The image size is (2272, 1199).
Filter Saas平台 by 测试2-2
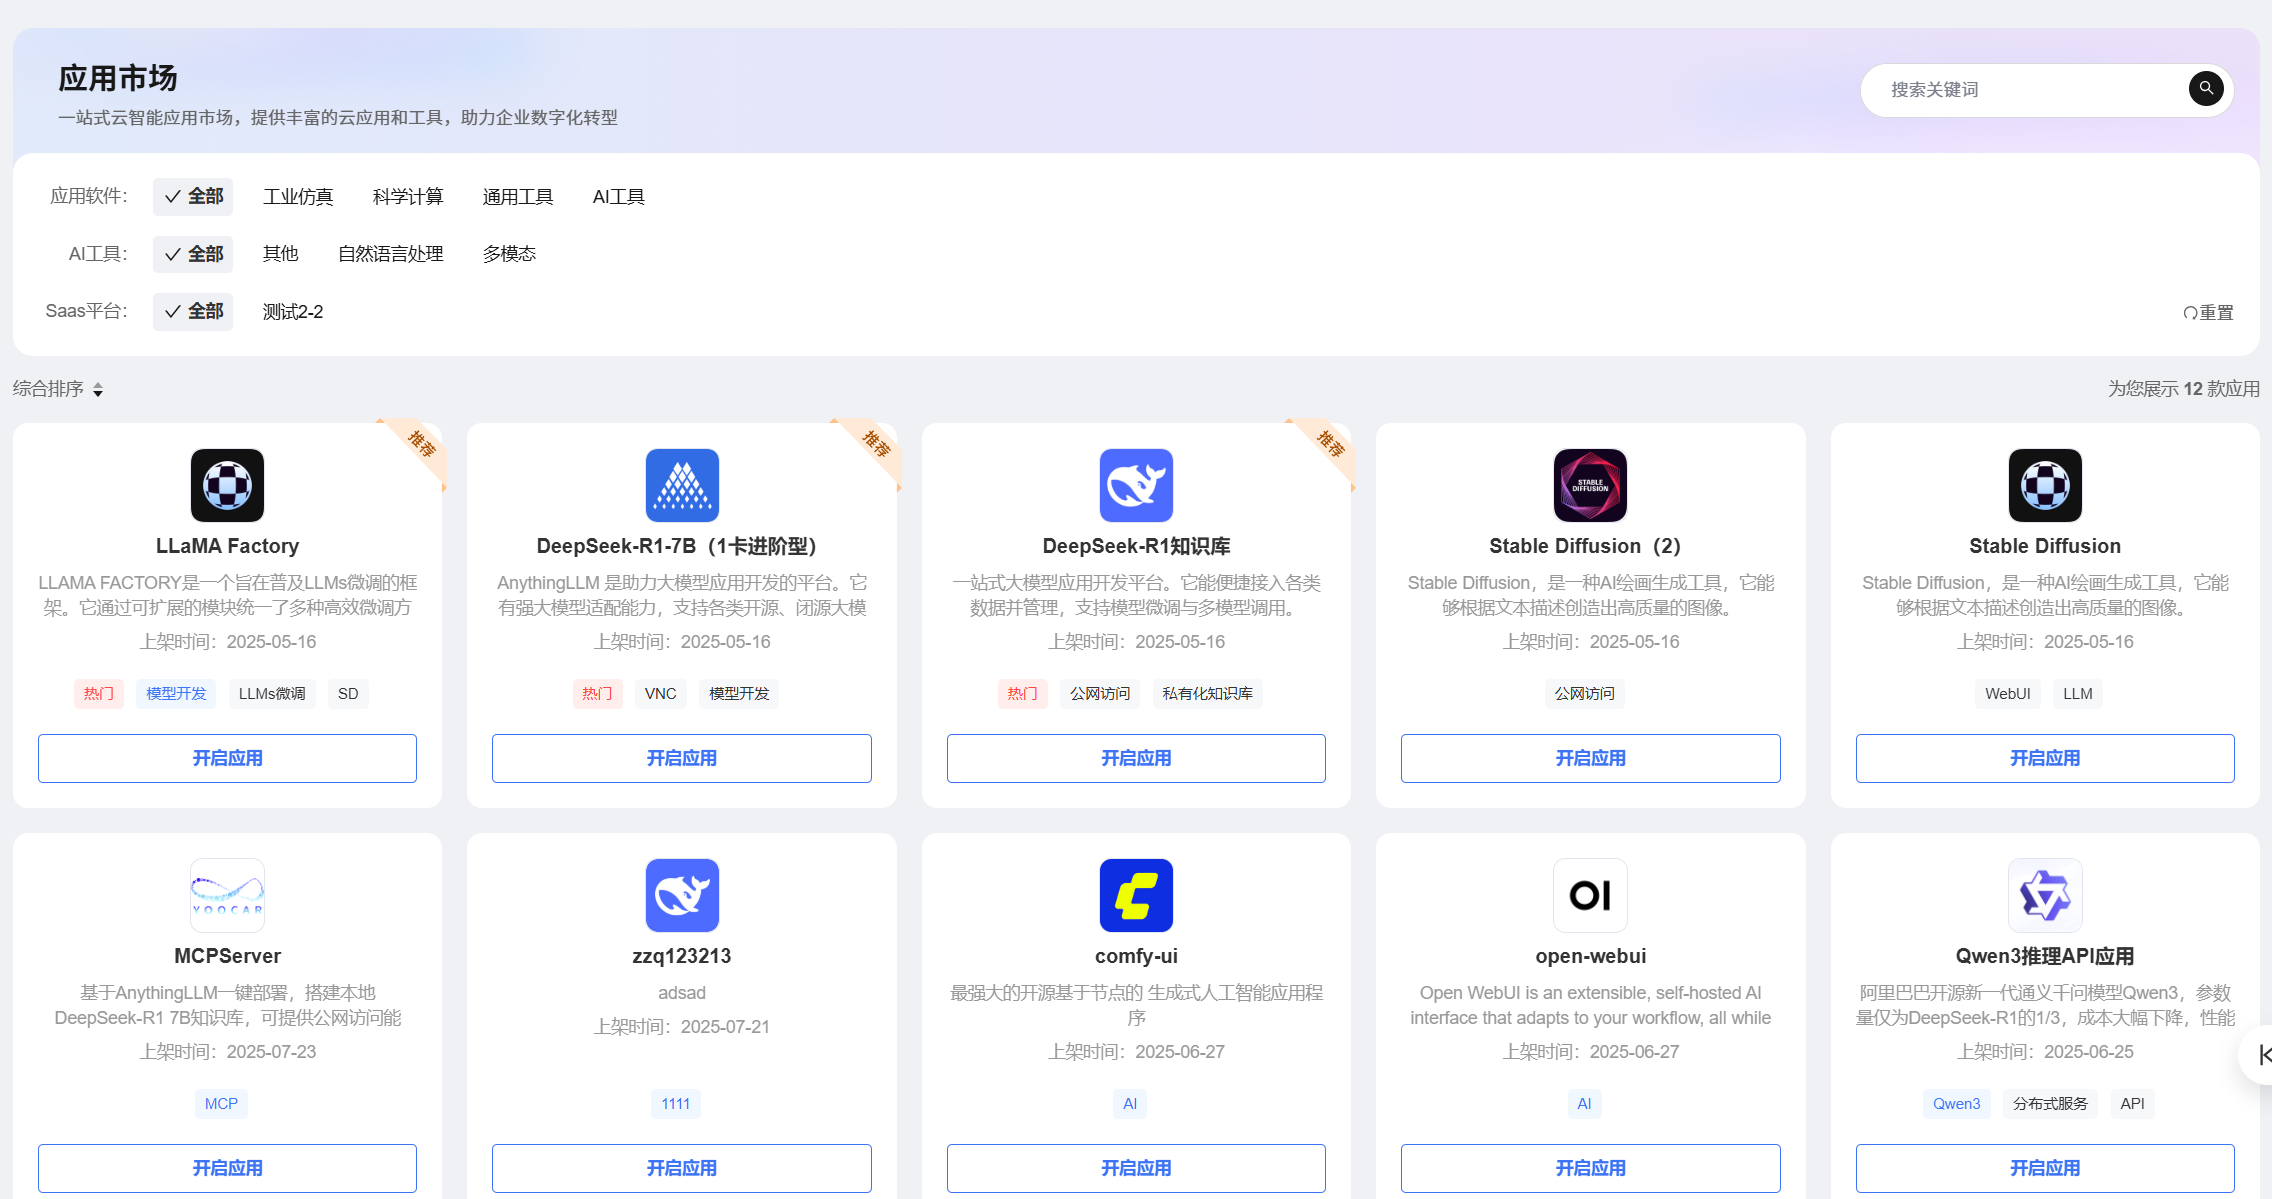pyautogui.click(x=293, y=312)
